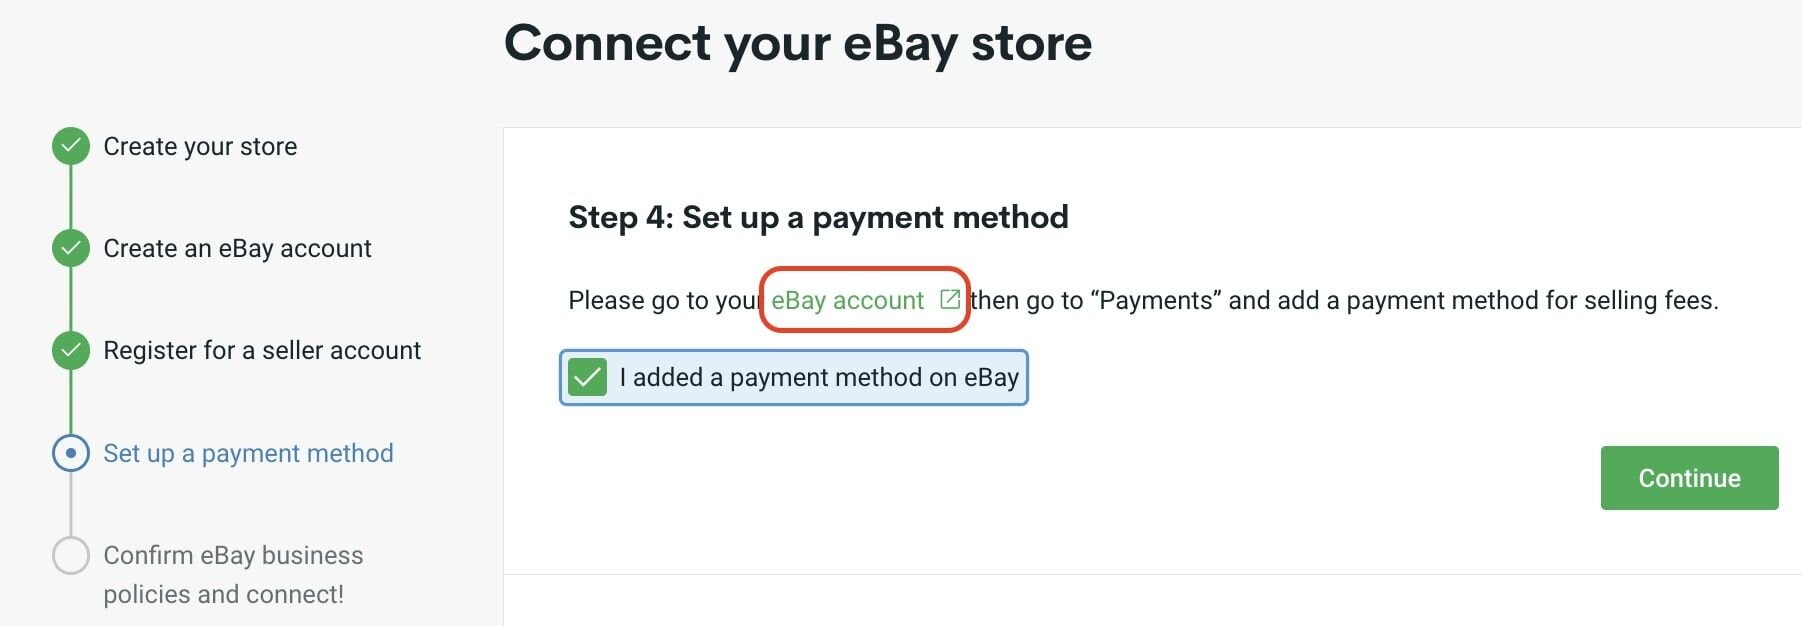This screenshot has width=1802, height=626.
Task: Click the checkmark icon beside Create an eBay account
Action: pyautogui.click(x=70, y=247)
